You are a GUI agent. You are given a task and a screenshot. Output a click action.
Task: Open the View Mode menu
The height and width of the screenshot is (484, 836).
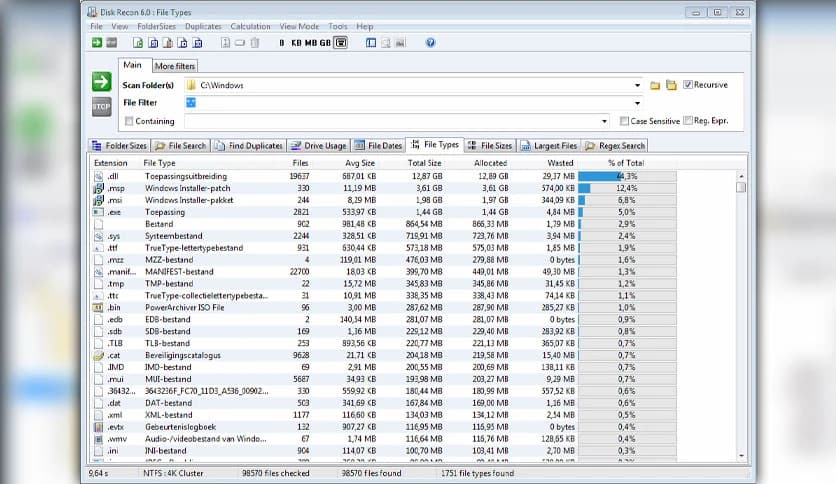pos(299,26)
